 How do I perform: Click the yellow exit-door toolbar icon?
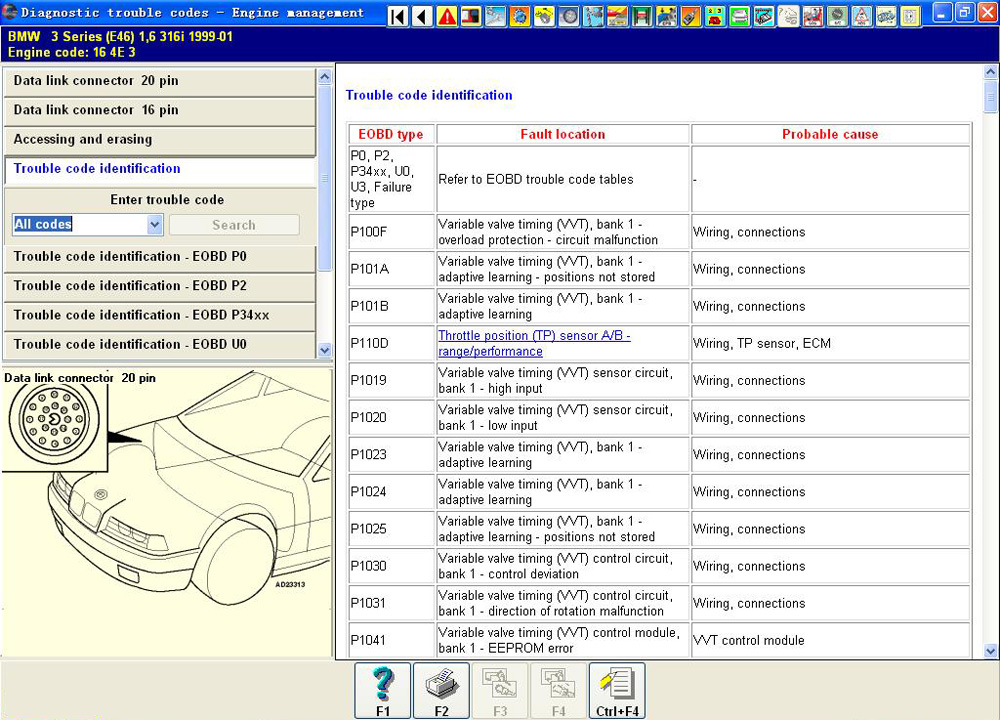pos(911,16)
